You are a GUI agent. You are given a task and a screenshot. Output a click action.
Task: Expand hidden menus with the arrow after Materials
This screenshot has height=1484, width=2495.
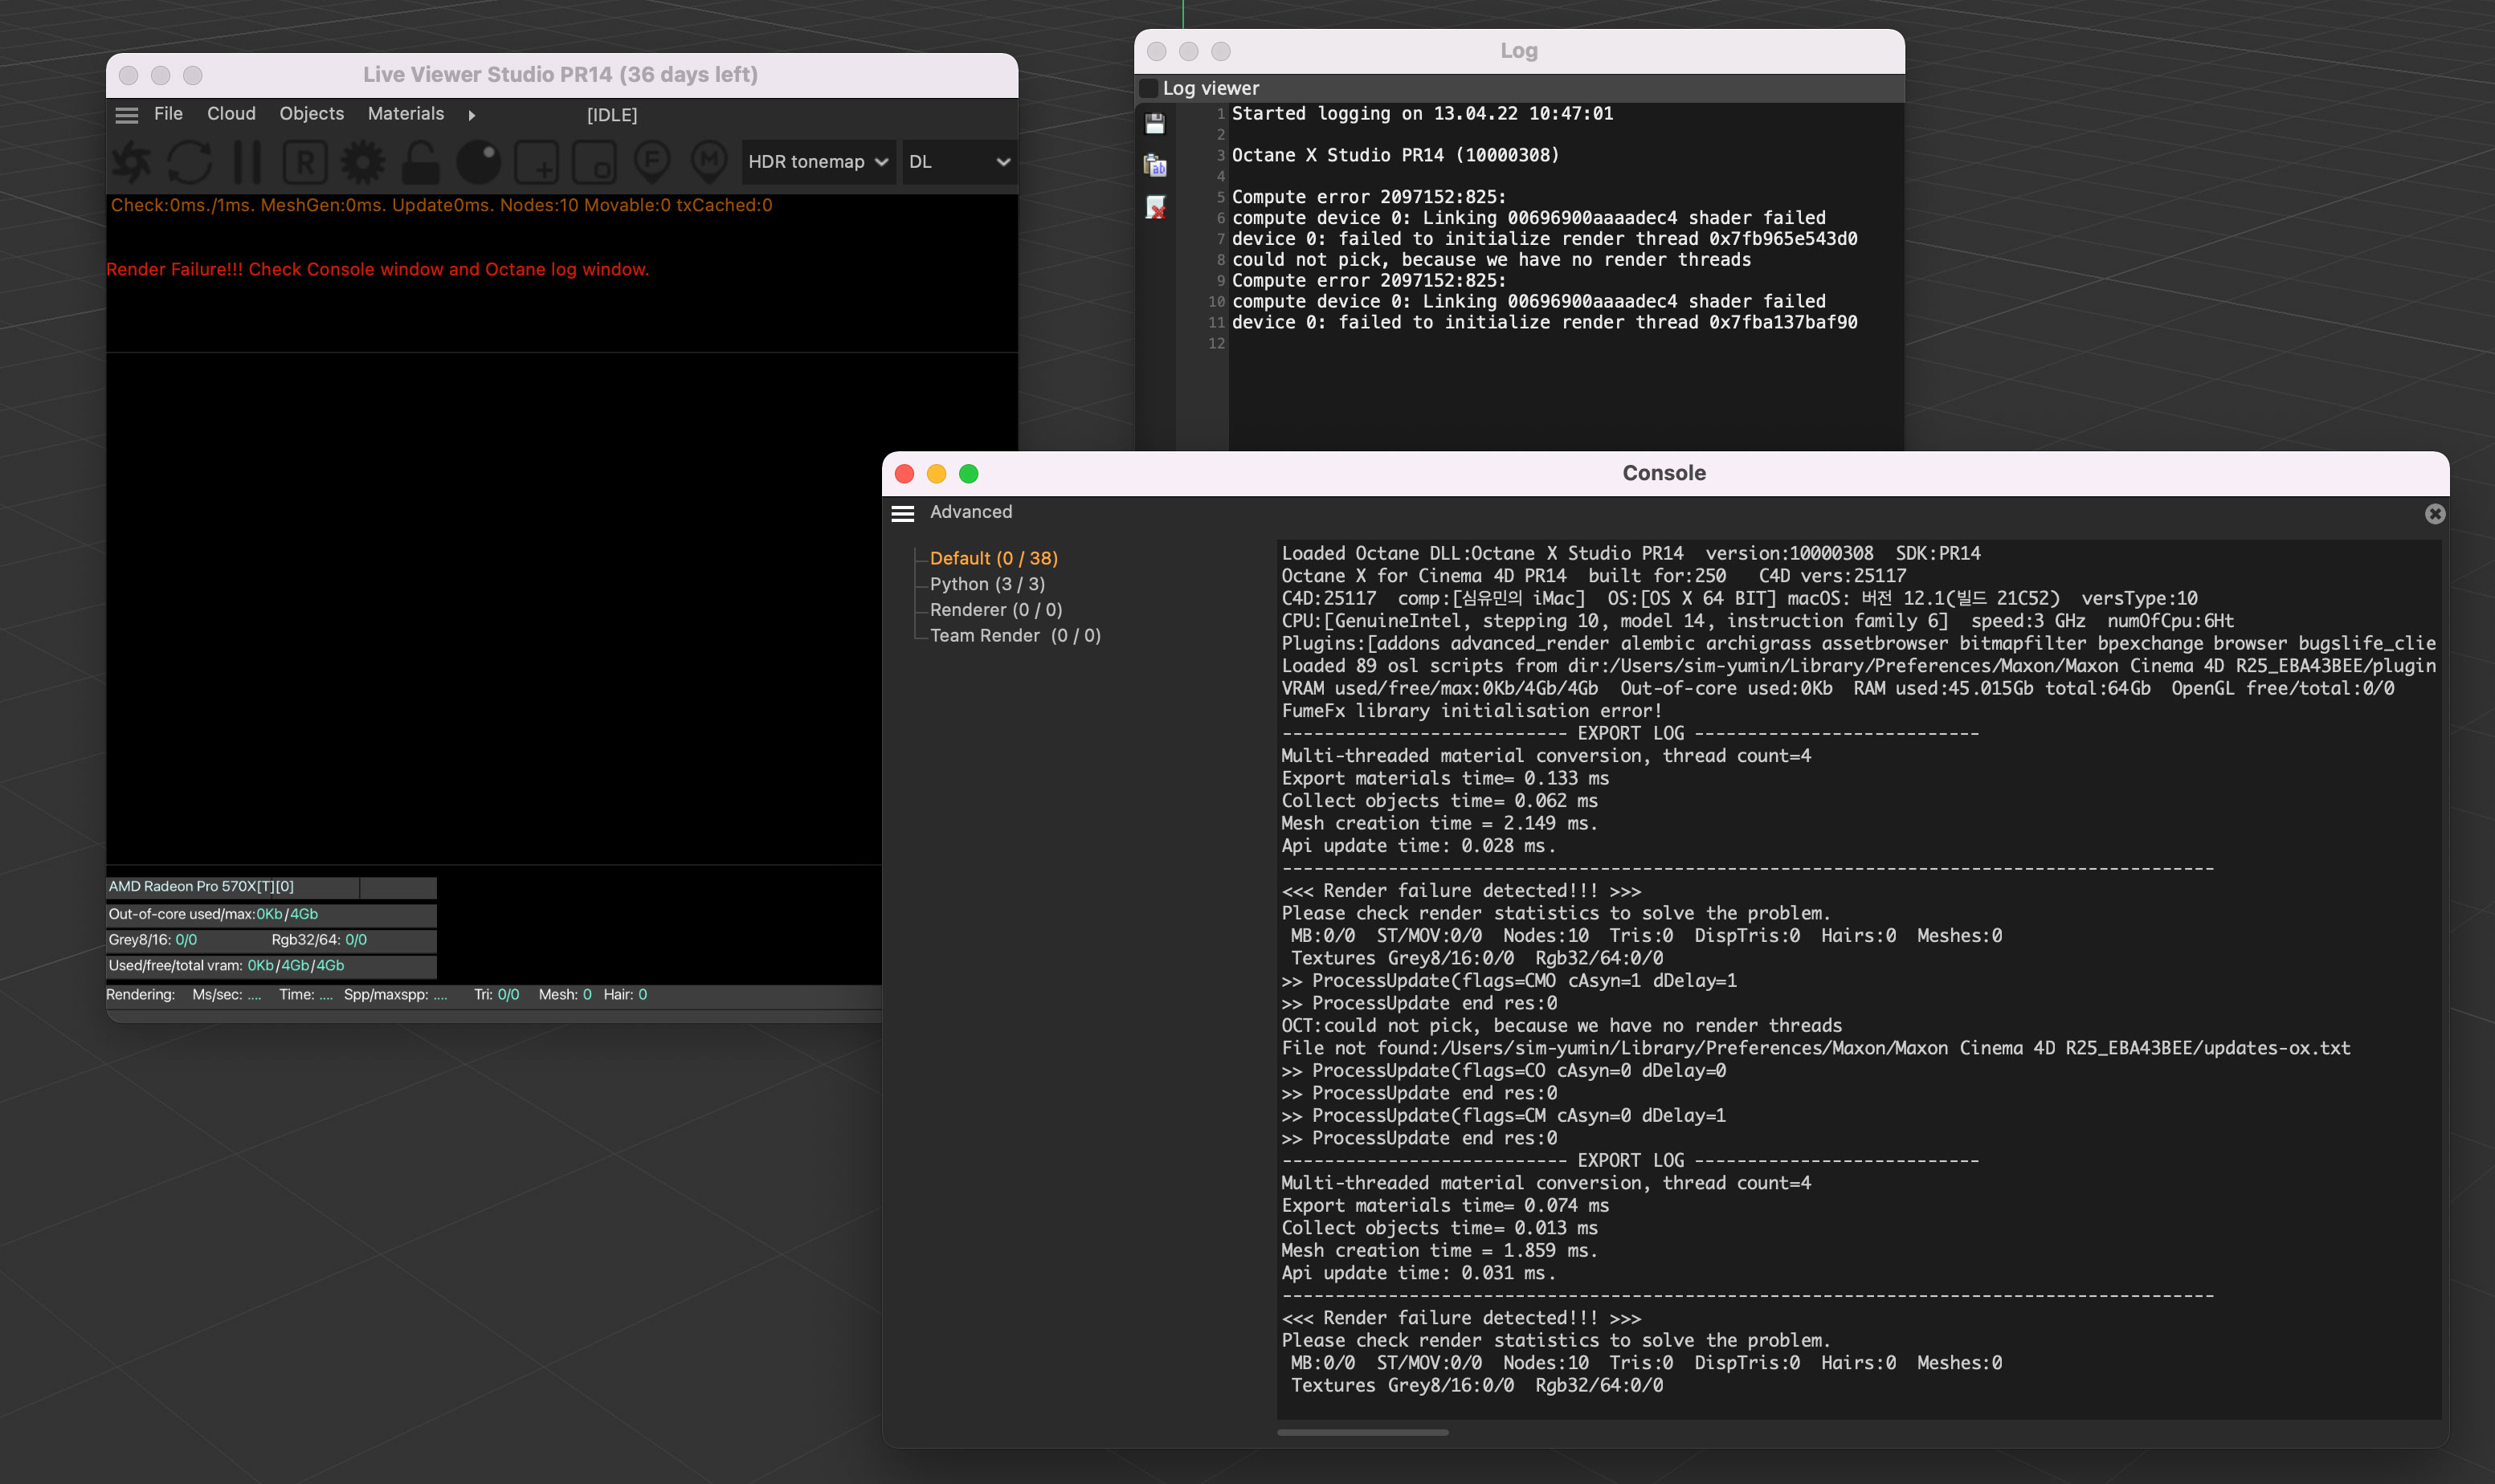click(472, 115)
